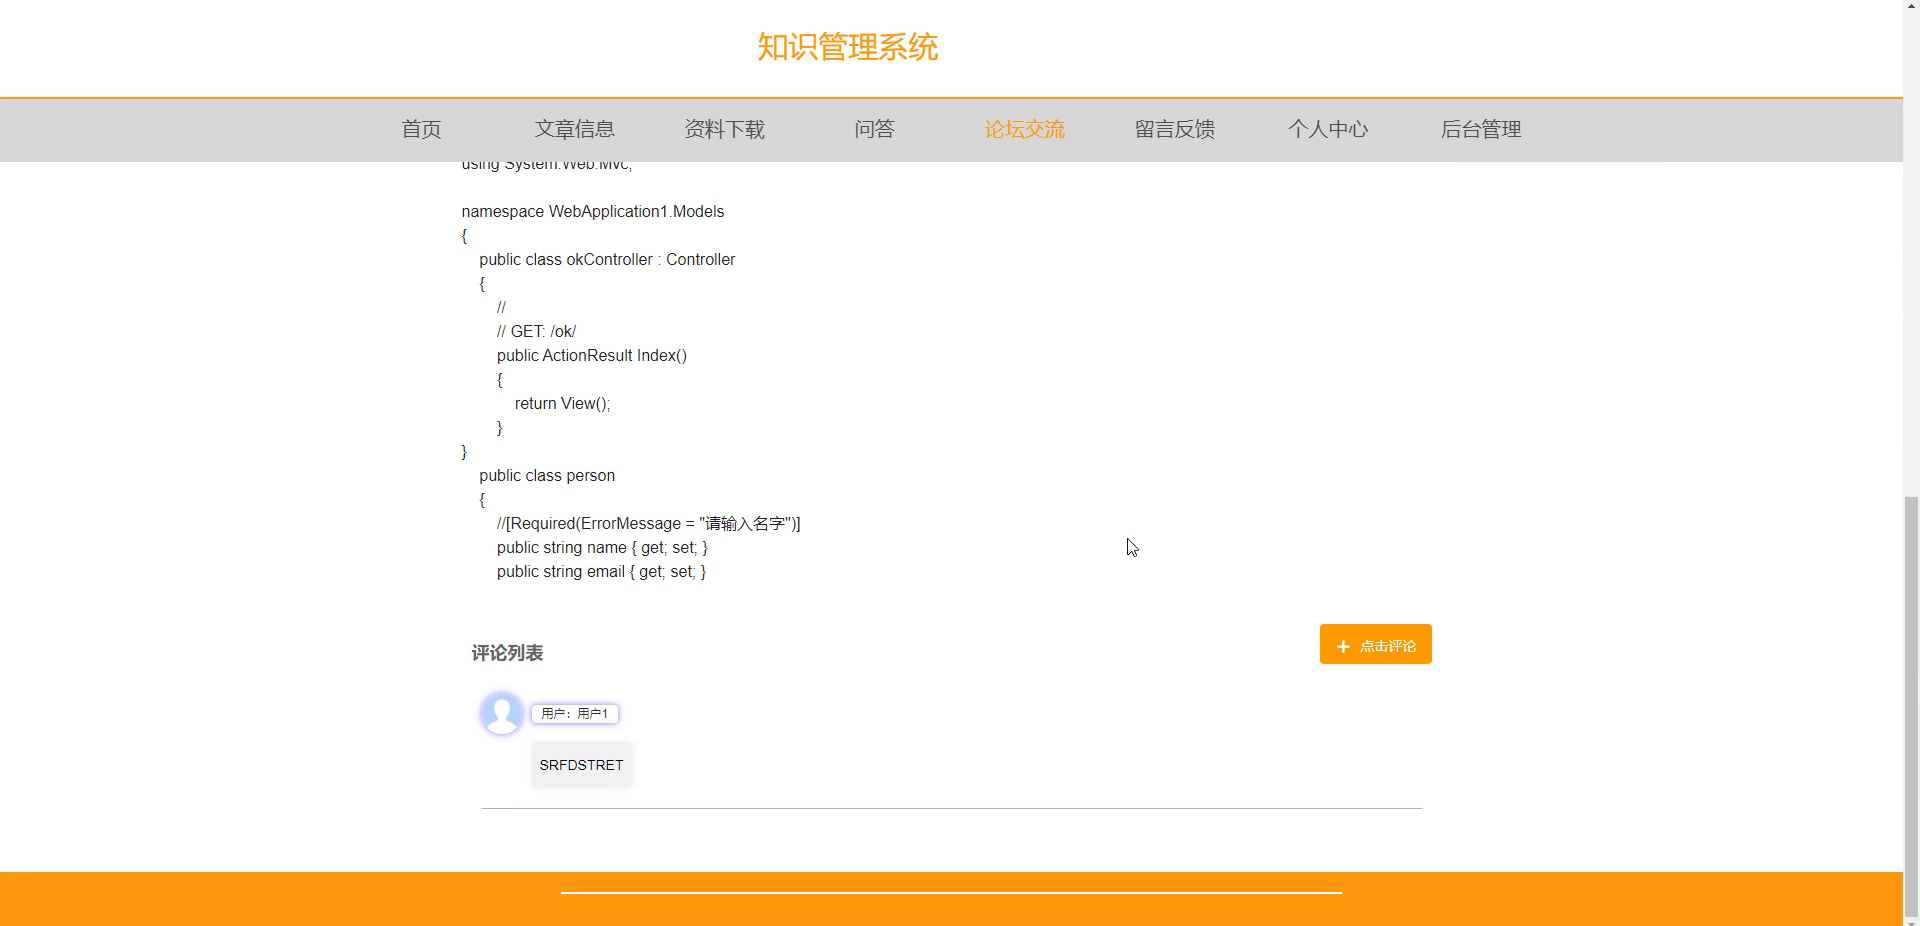
Task: Switch to 问答 Q&A page
Action: click(874, 129)
